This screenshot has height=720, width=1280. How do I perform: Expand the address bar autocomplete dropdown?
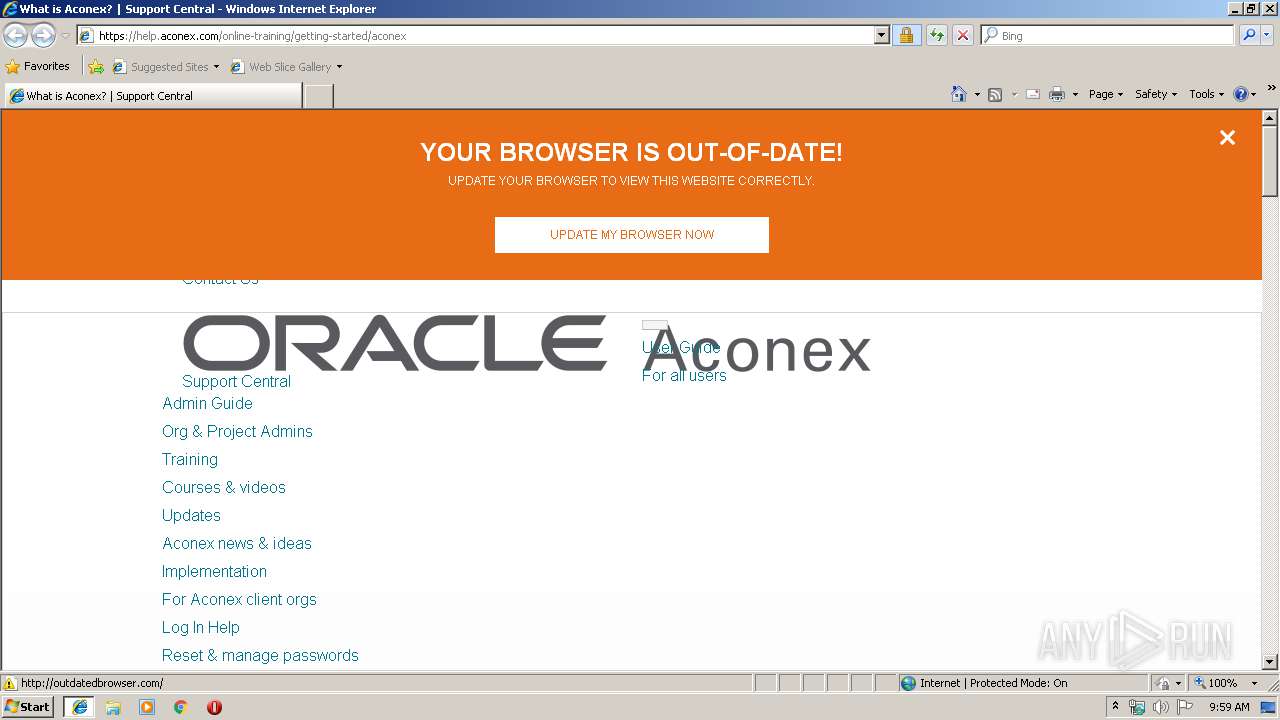click(881, 36)
